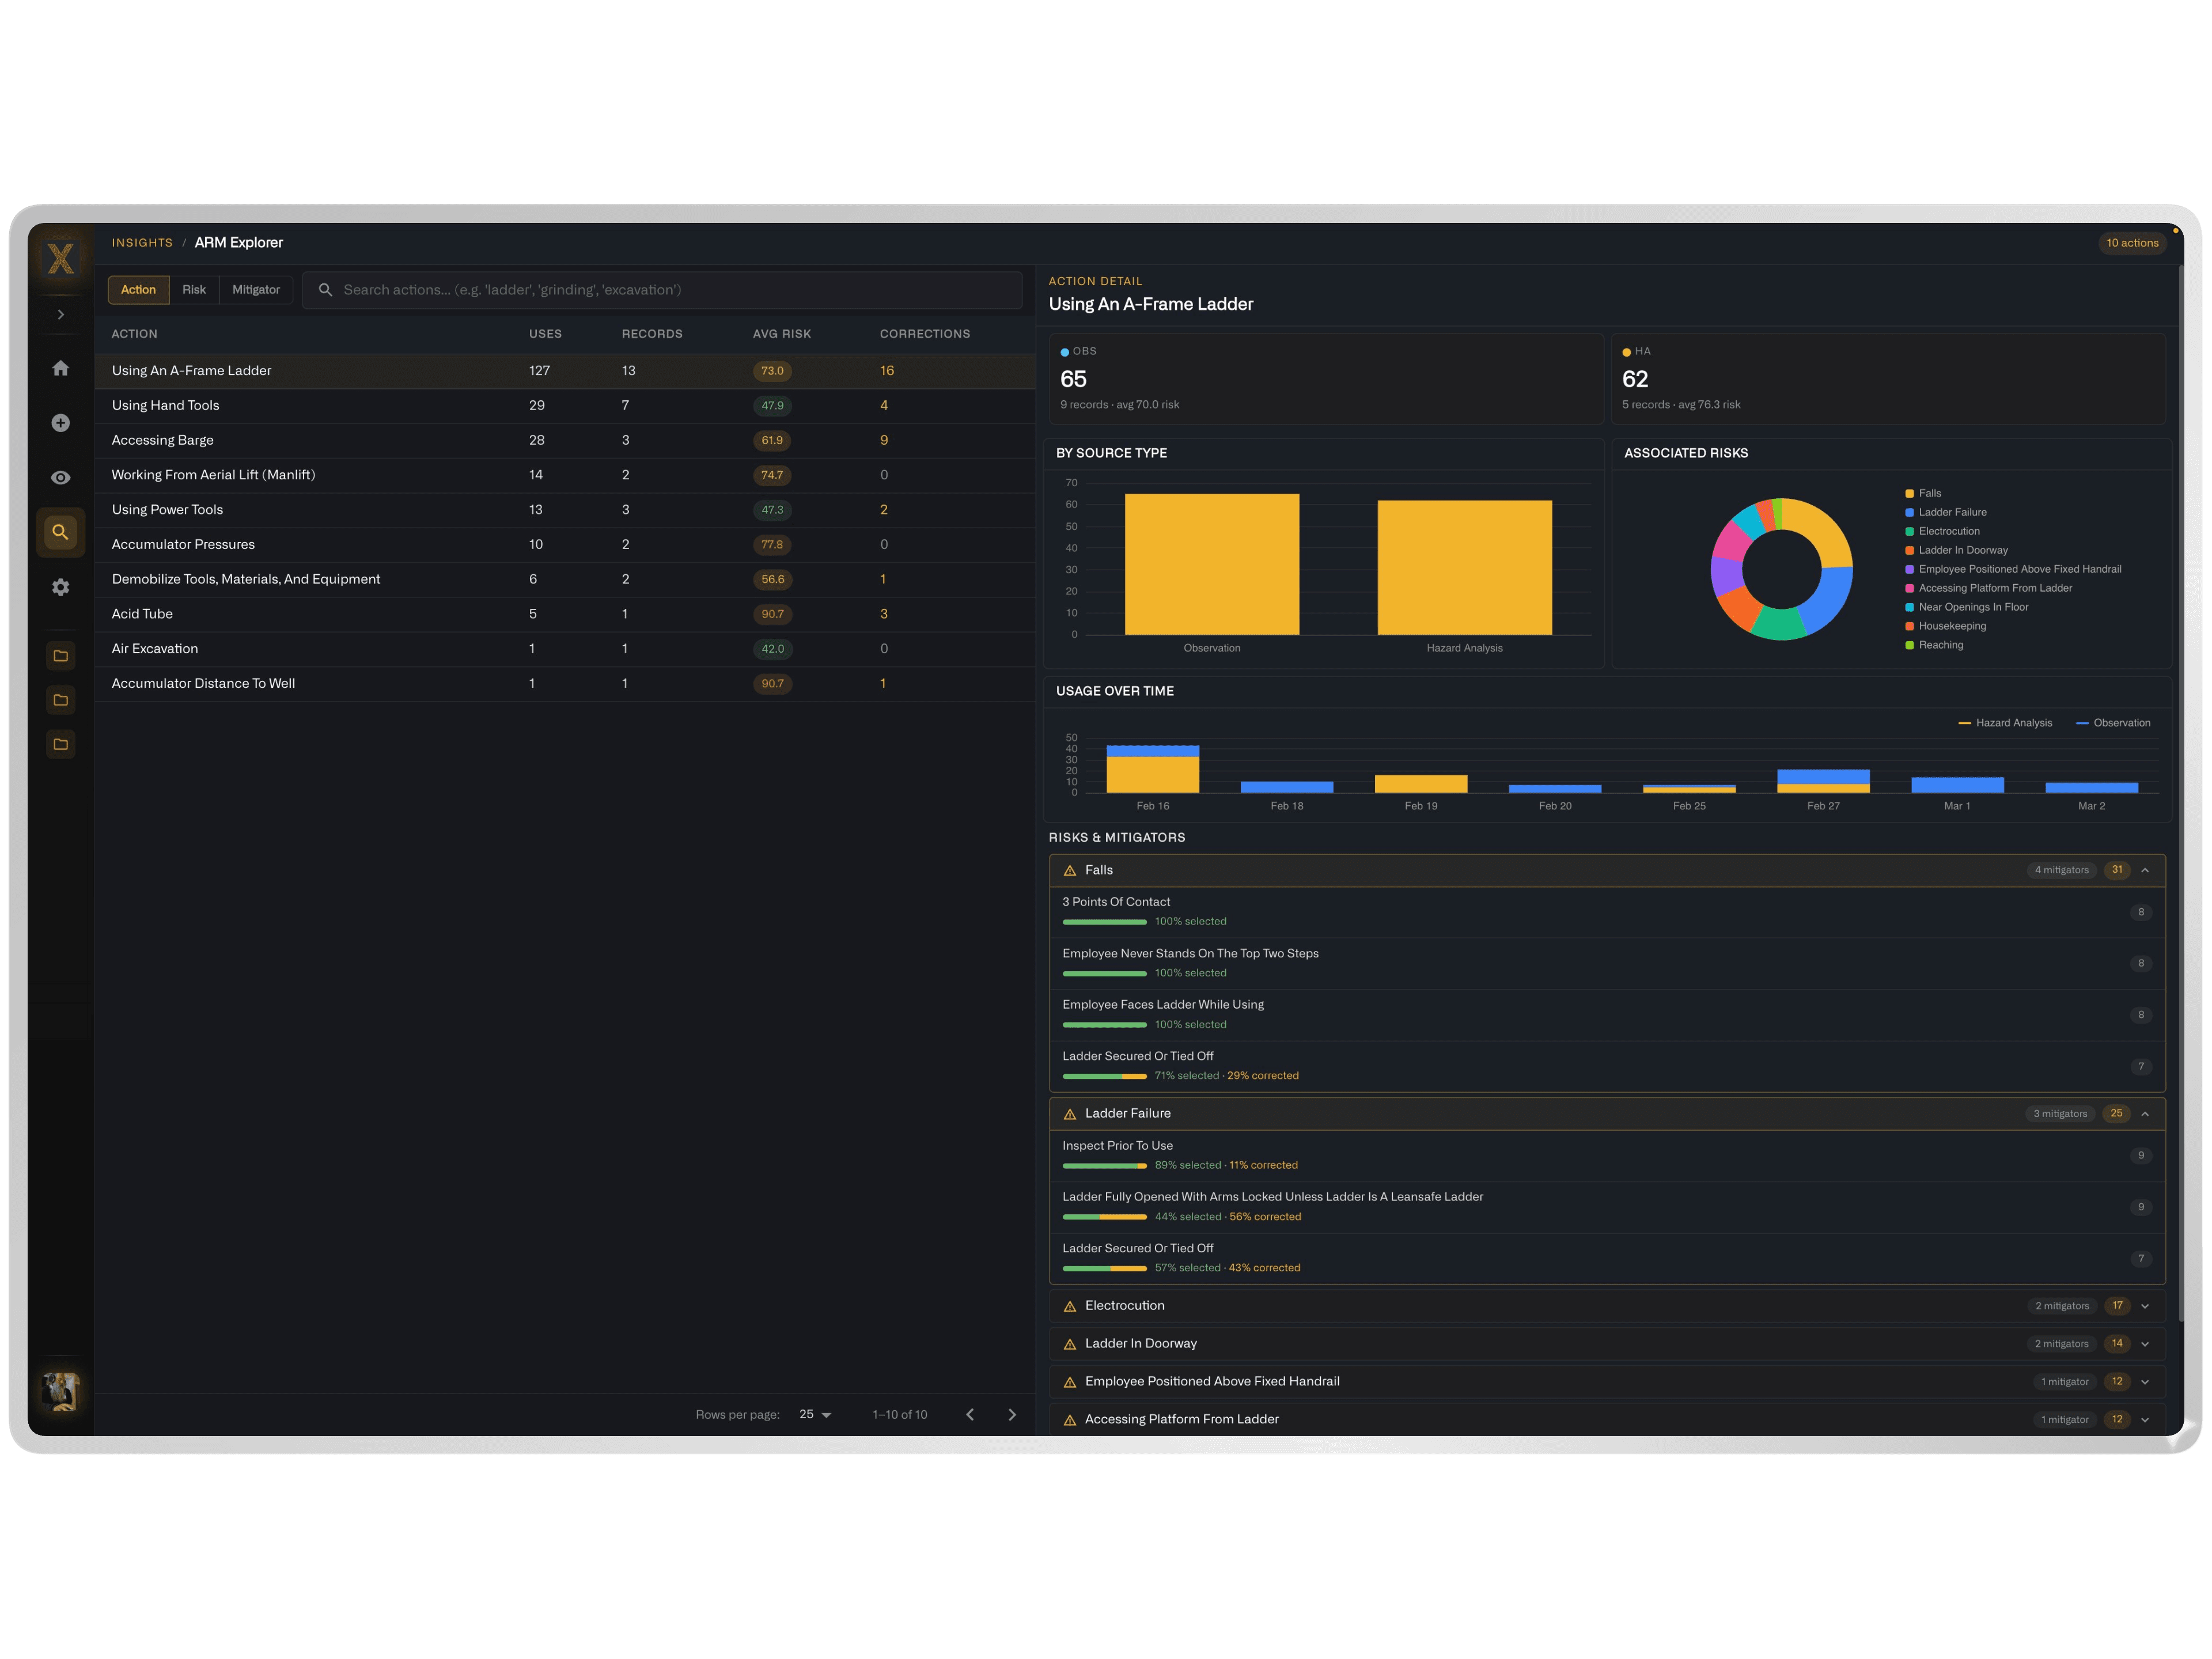Select the Acid Tube row

[565, 614]
